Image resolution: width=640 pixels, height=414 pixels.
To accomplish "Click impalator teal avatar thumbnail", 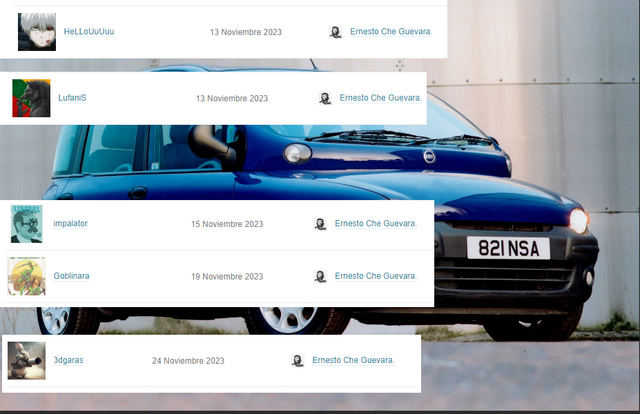I will [27, 224].
